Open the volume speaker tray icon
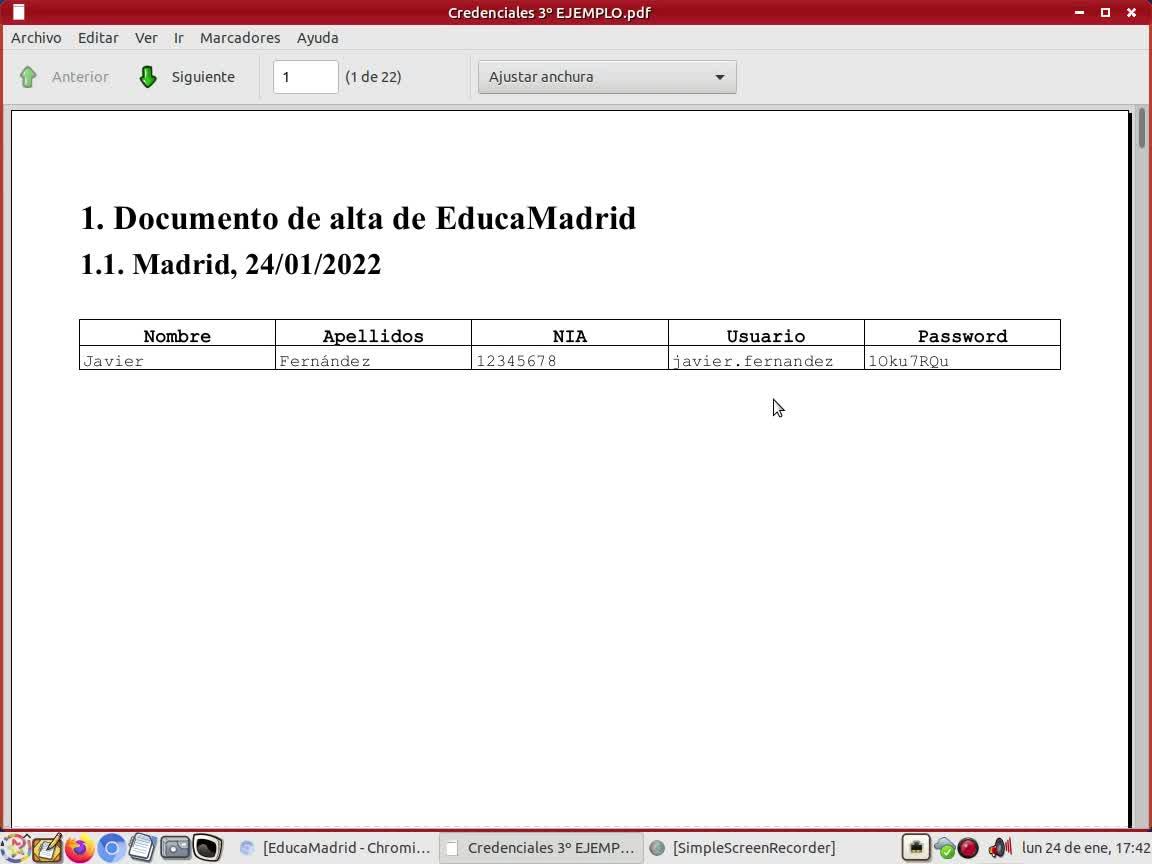1152x864 pixels. click(999, 848)
